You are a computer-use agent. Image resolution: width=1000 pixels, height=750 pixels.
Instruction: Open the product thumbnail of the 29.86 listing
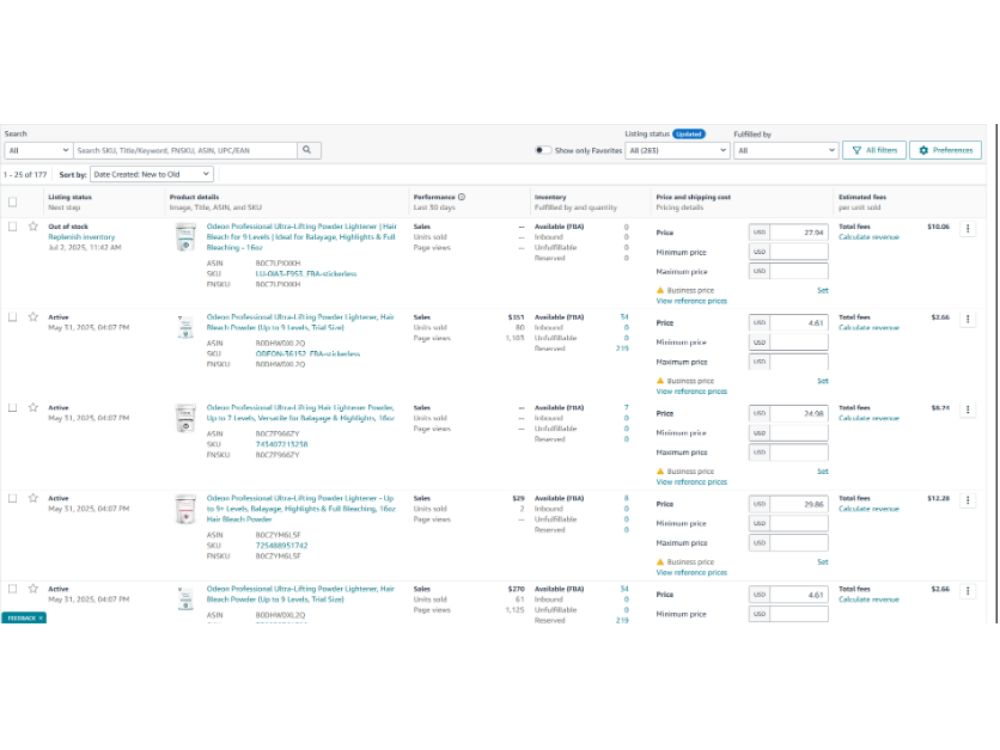pos(186,509)
